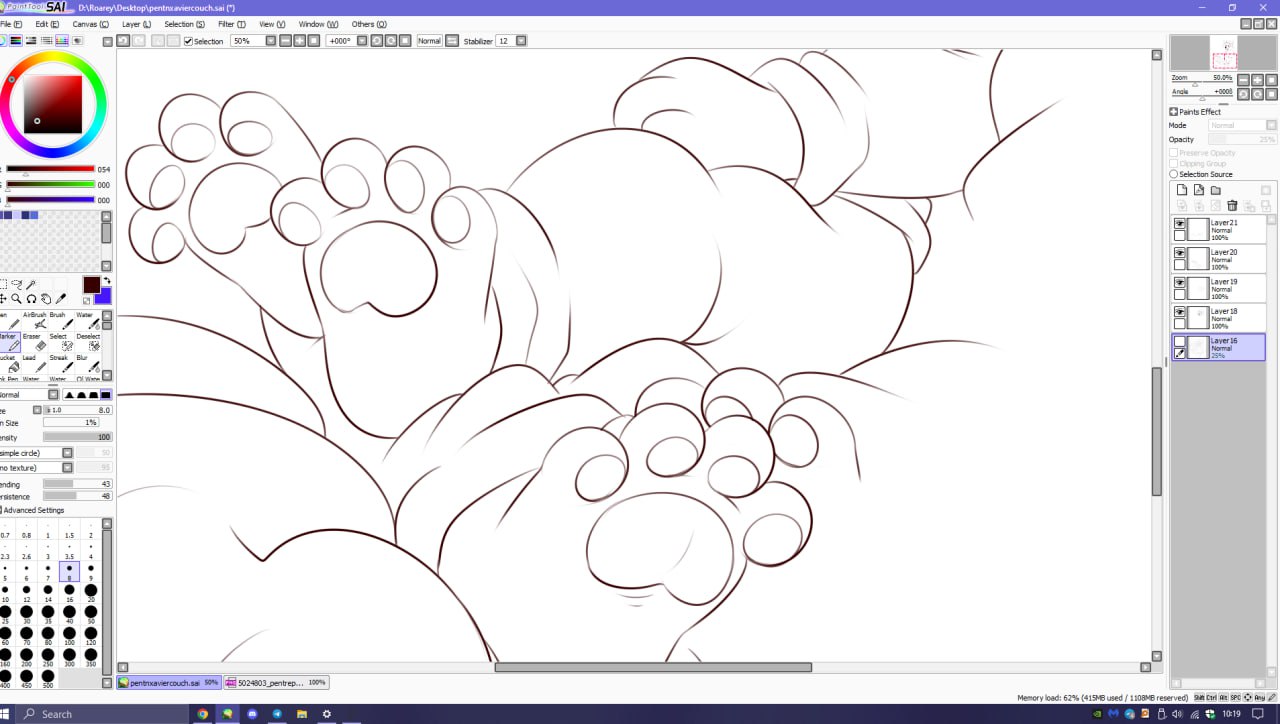Create a new layer with New Layer icon
The height and width of the screenshot is (724, 1280).
1182,190
